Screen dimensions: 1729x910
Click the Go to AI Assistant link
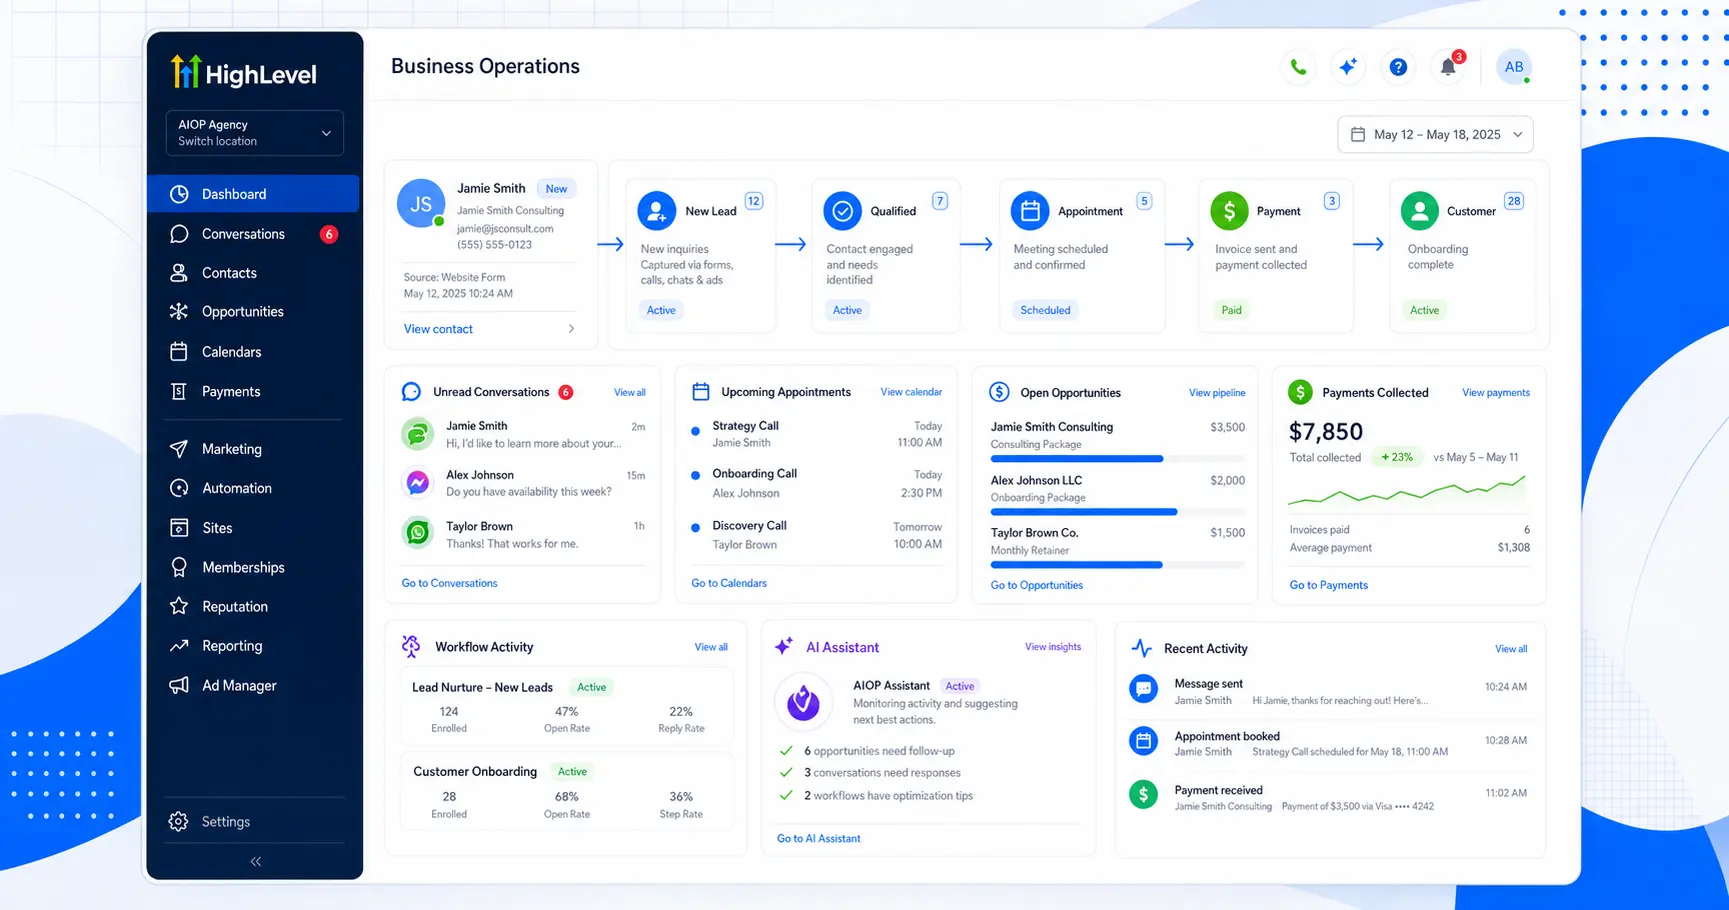point(818,839)
